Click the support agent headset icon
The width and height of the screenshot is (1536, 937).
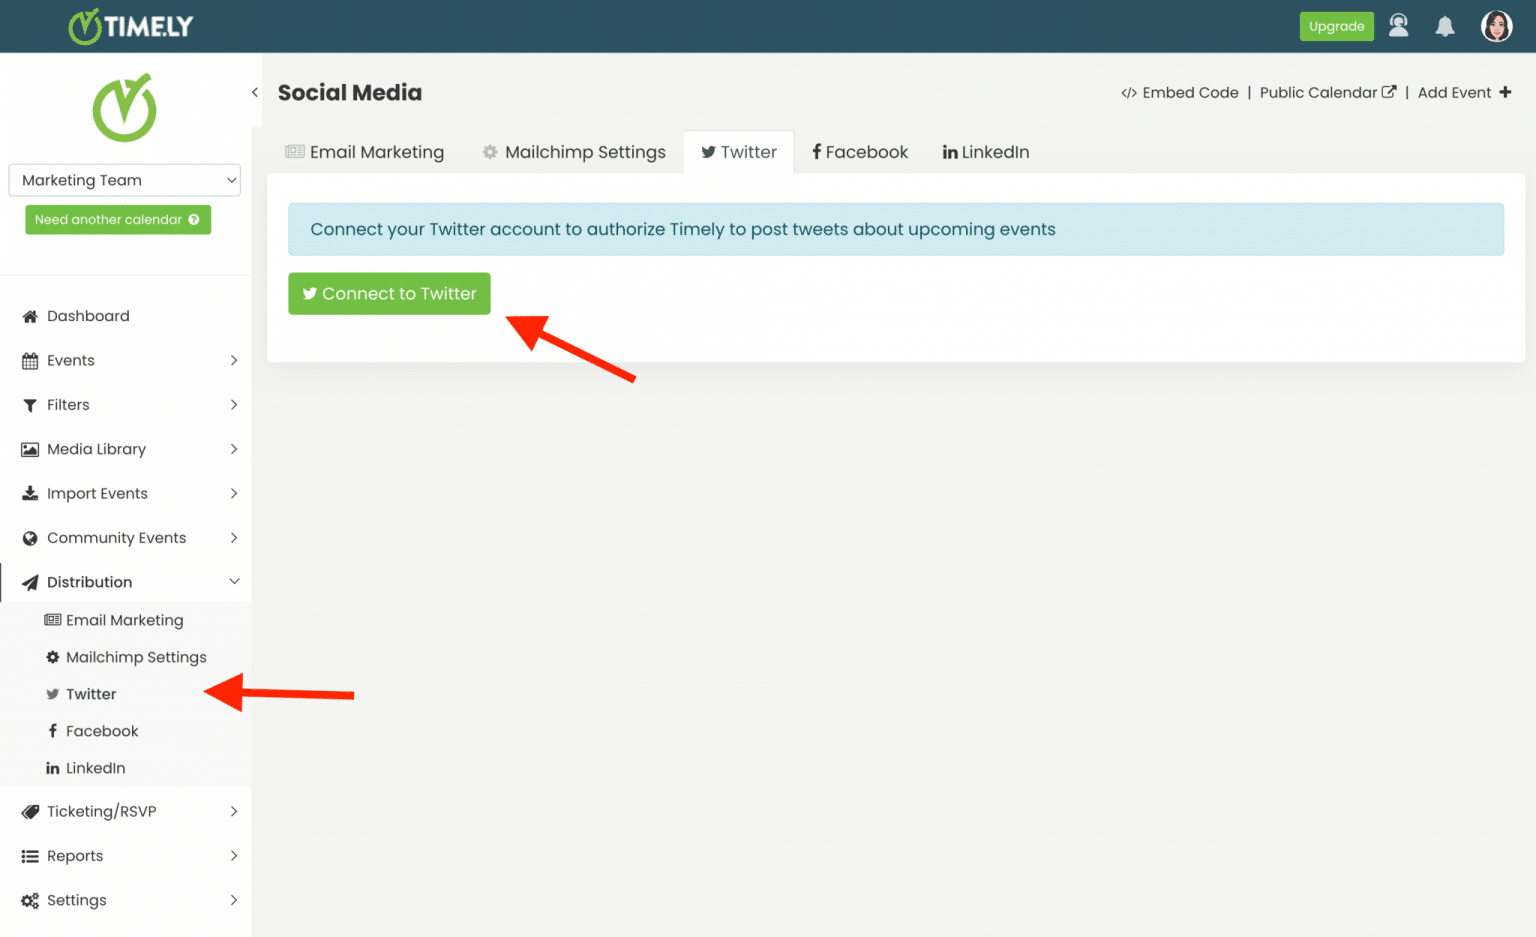[x=1398, y=26]
